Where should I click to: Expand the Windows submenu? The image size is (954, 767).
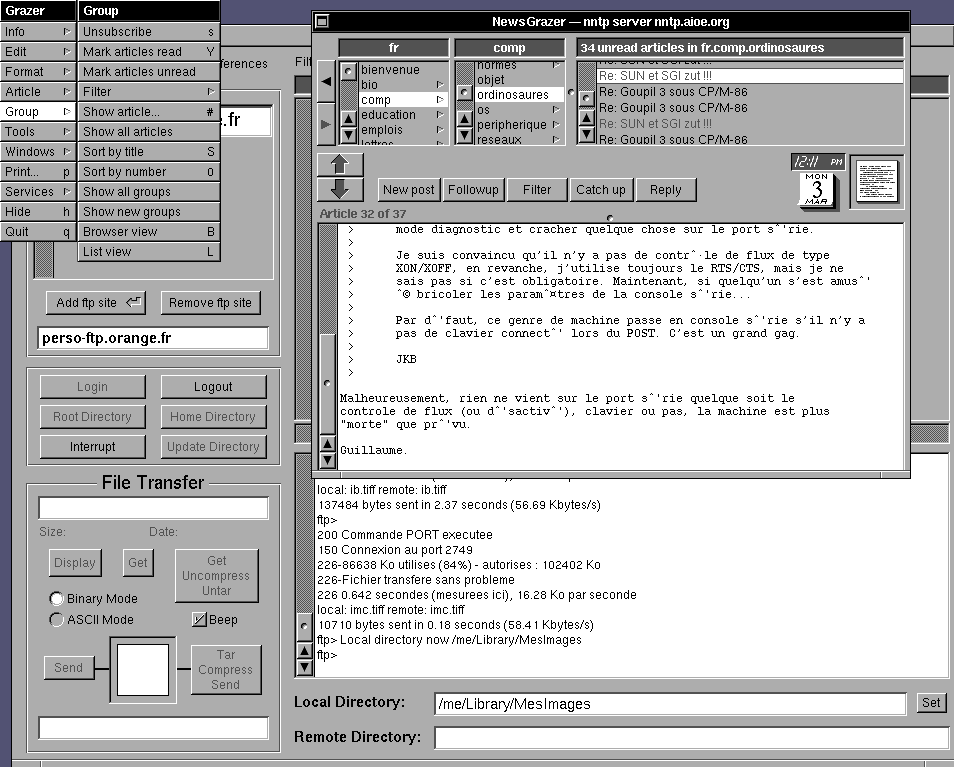pyautogui.click(x=38, y=151)
